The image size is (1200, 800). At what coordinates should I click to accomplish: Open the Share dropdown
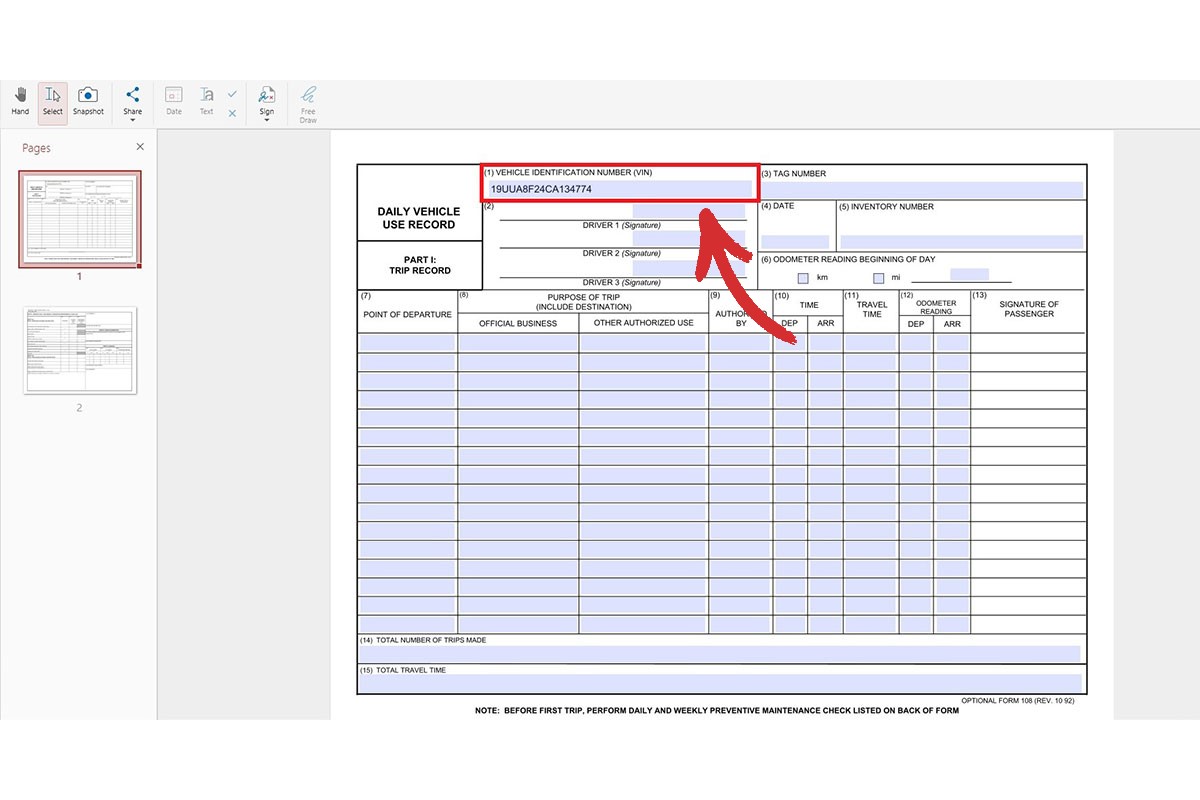click(133, 102)
